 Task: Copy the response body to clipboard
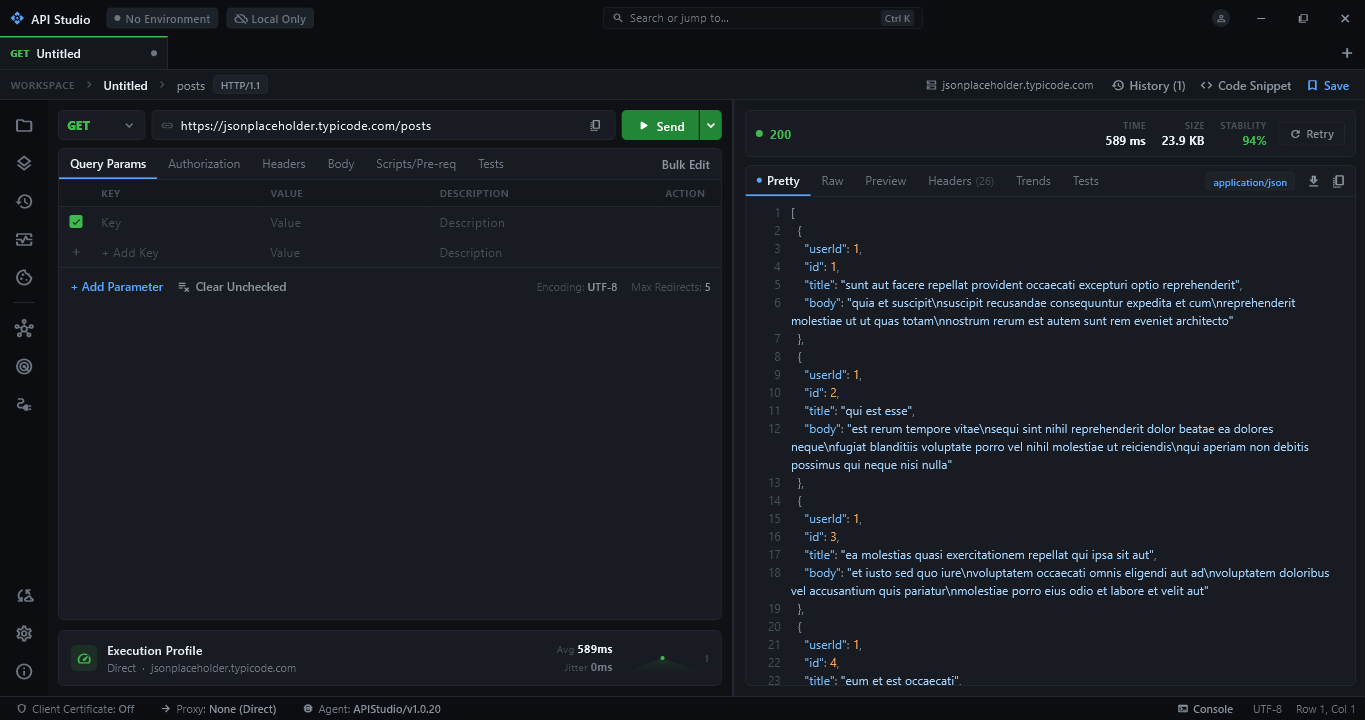click(x=1339, y=181)
